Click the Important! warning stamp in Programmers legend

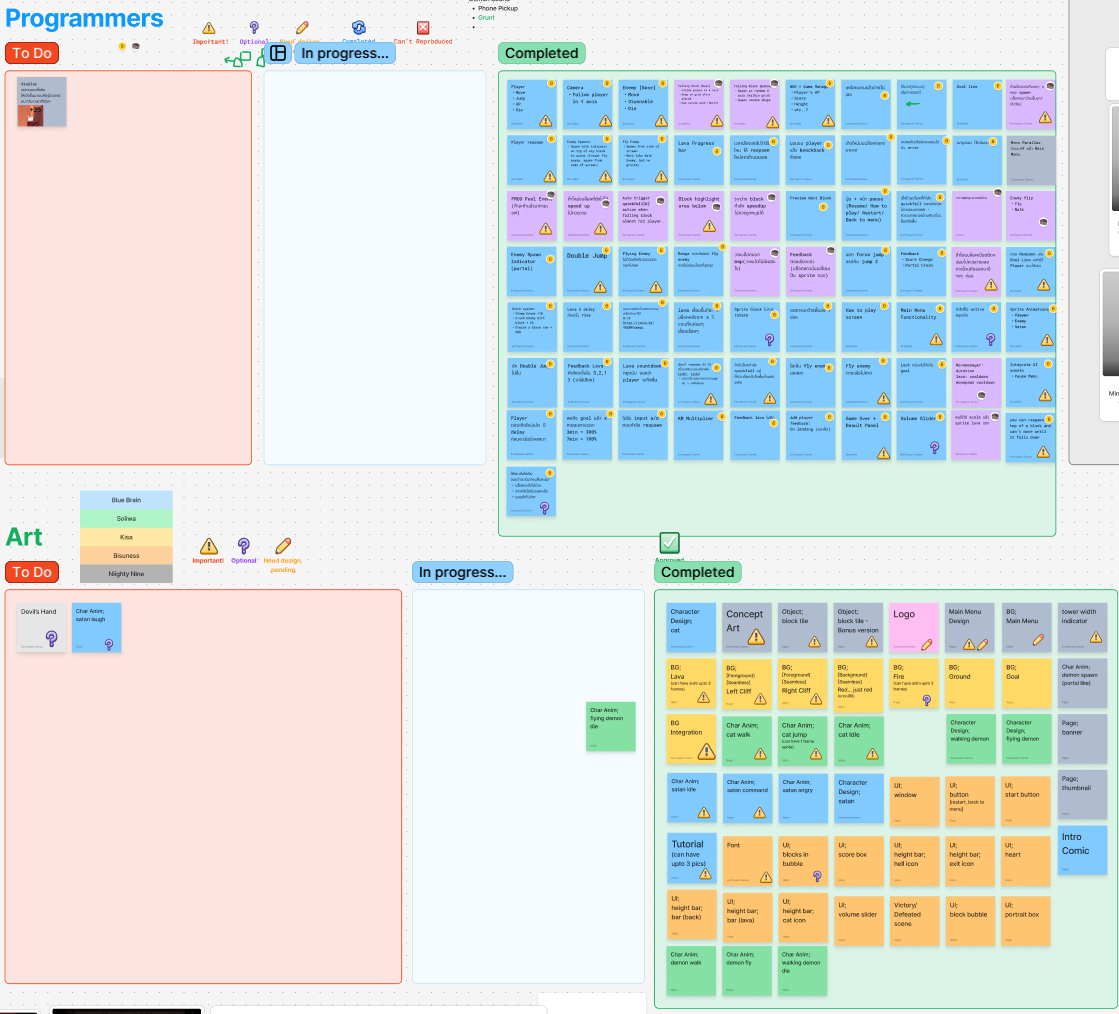pos(209,29)
